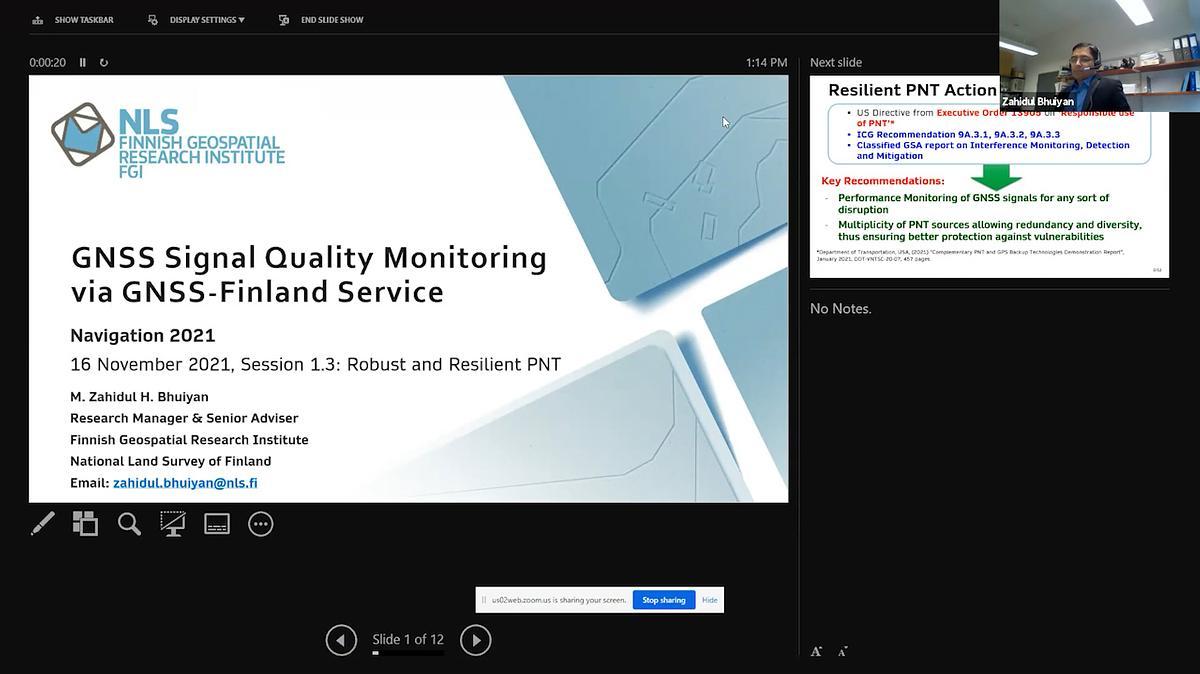Click End Slide Show

point(321,20)
